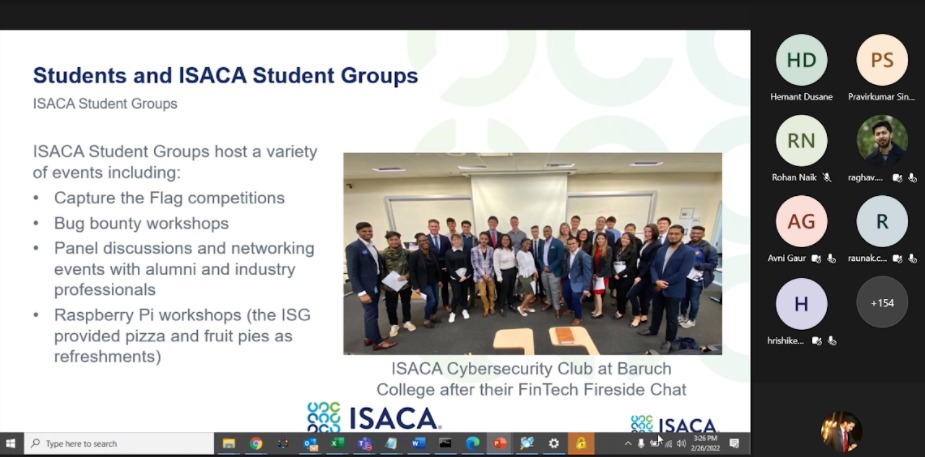Click the microphone tray icon
The width and height of the screenshot is (925, 457).
(x=641, y=443)
